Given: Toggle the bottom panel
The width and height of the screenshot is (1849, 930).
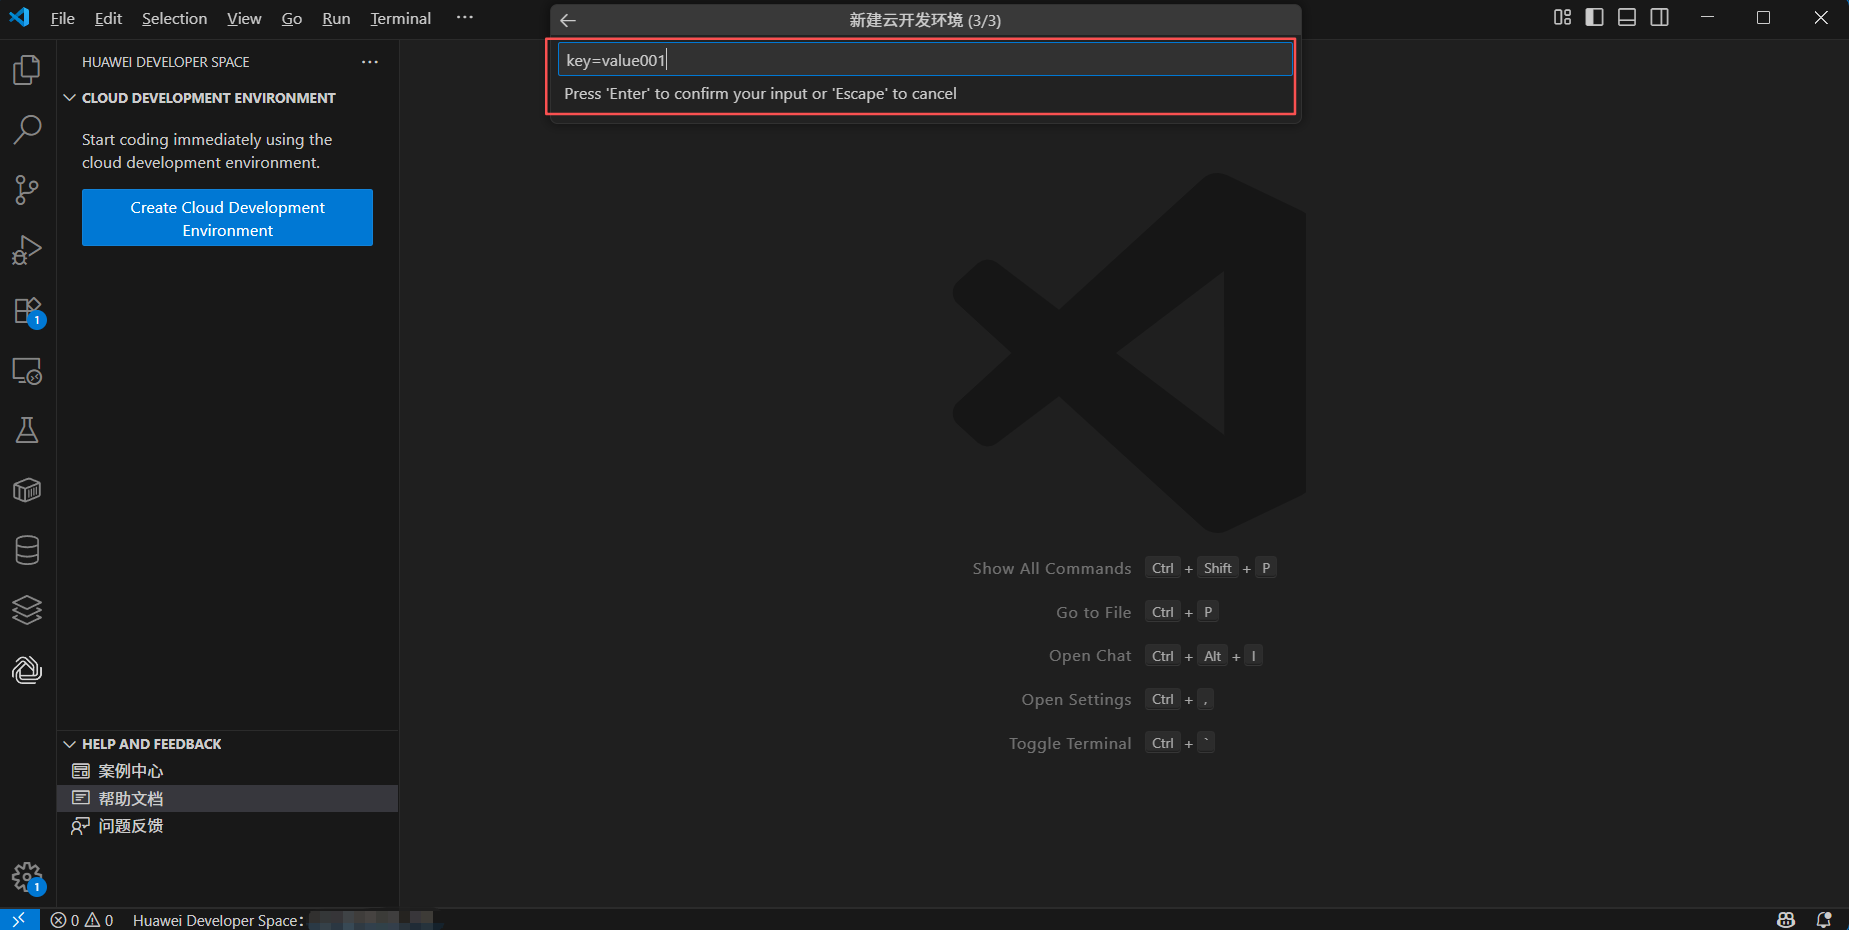Looking at the screenshot, I should [1627, 17].
